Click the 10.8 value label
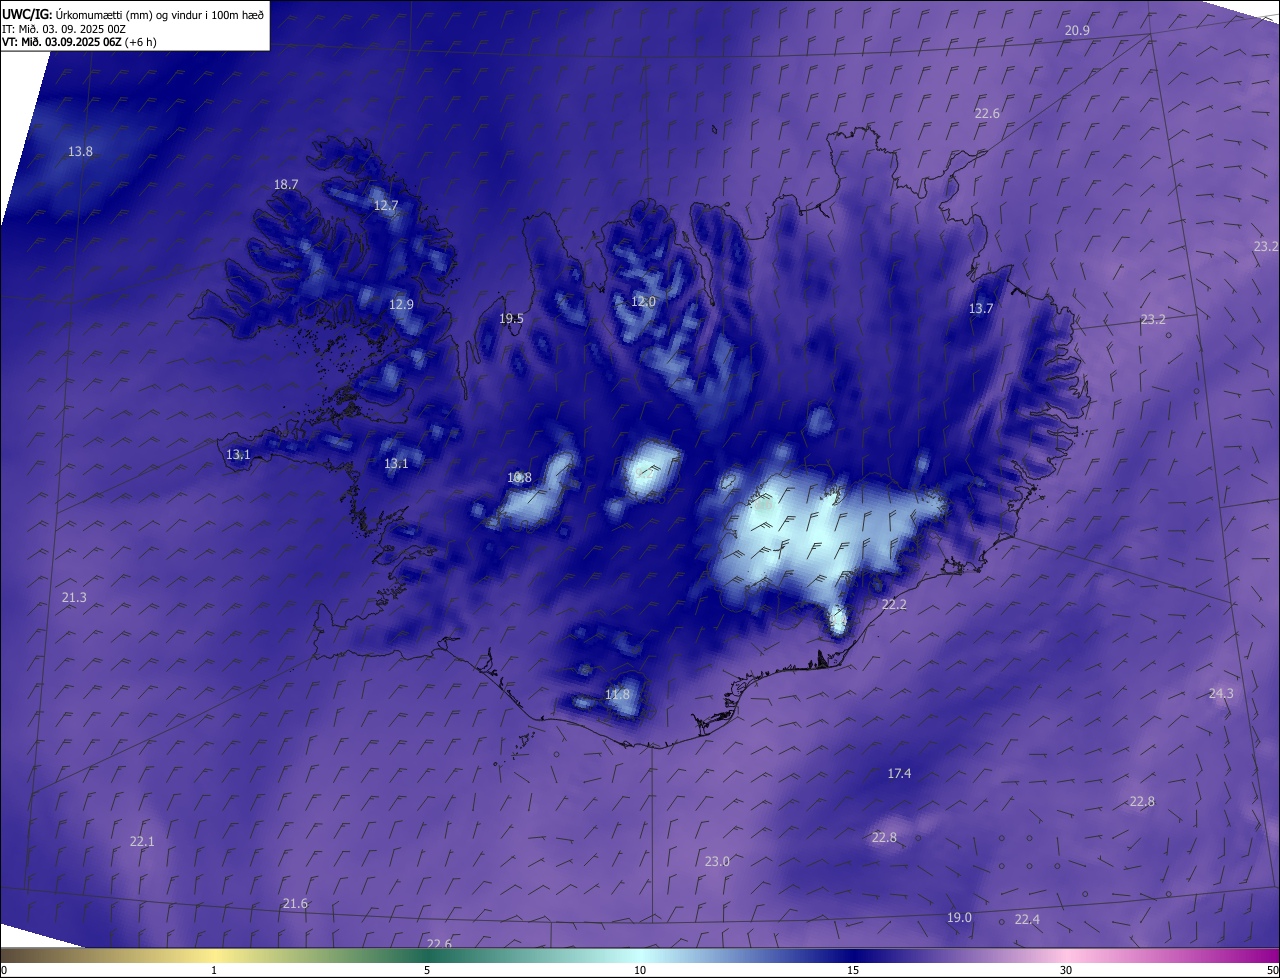The width and height of the screenshot is (1280, 978). (519, 478)
